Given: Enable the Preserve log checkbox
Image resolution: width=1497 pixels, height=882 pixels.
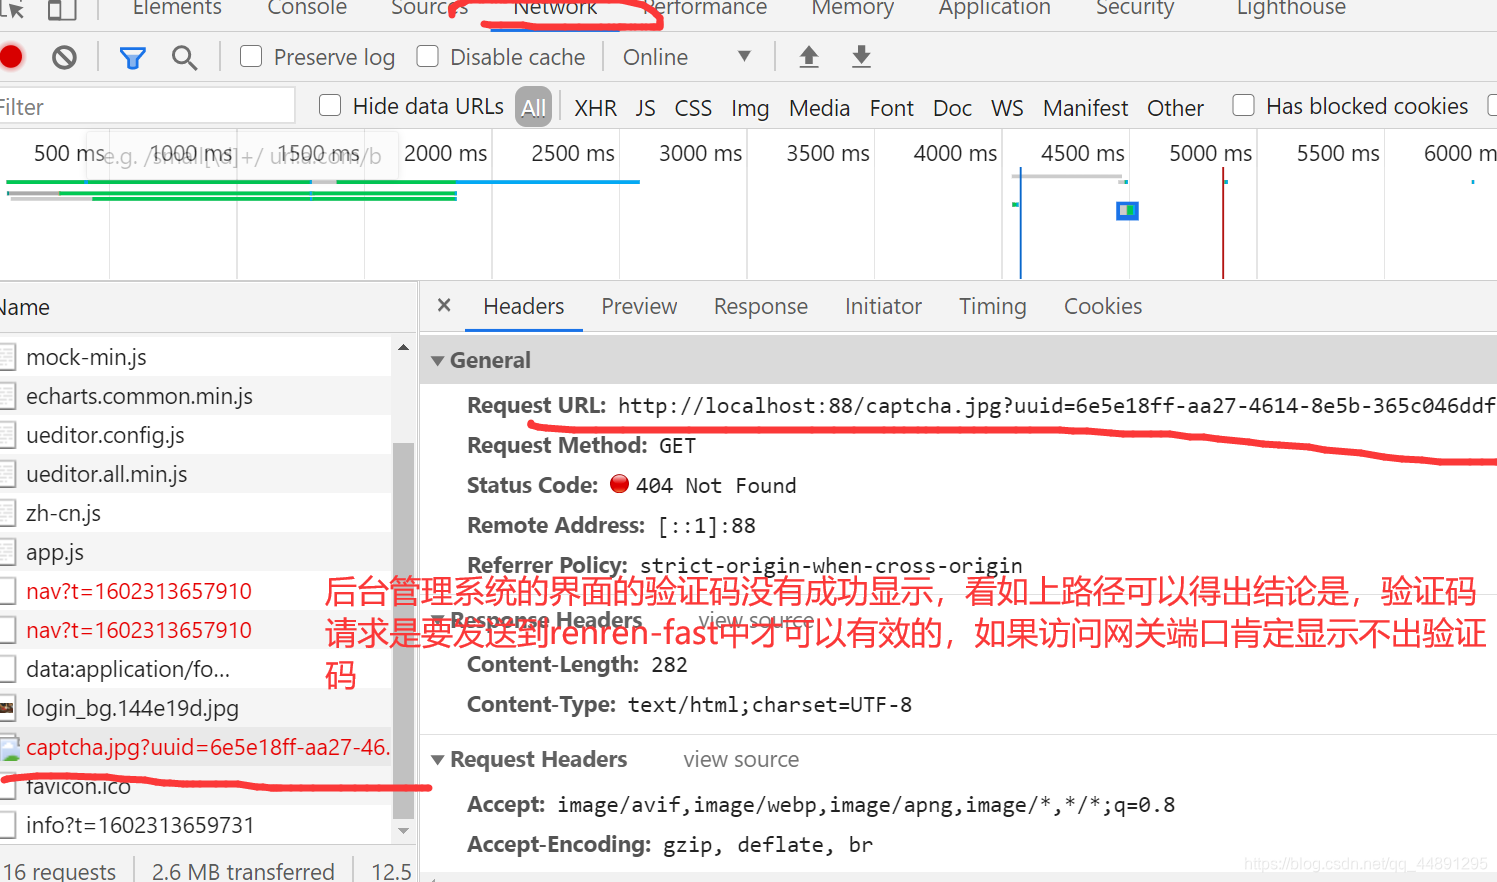Looking at the screenshot, I should click(x=251, y=56).
